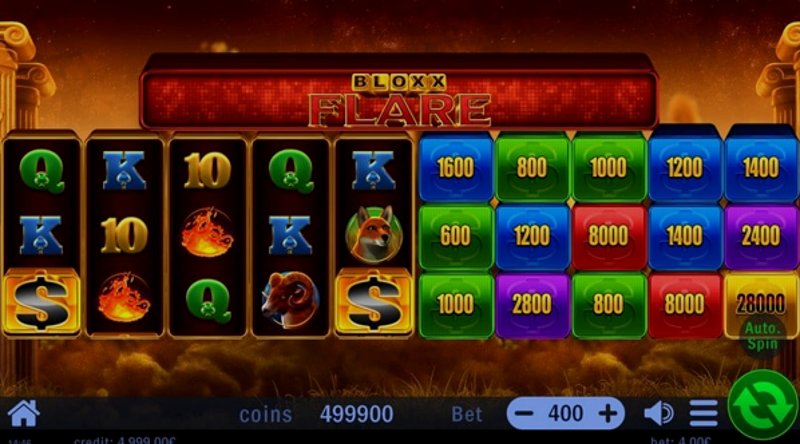Open the hamburger menu
The width and height of the screenshot is (800, 444).
[x=704, y=413]
